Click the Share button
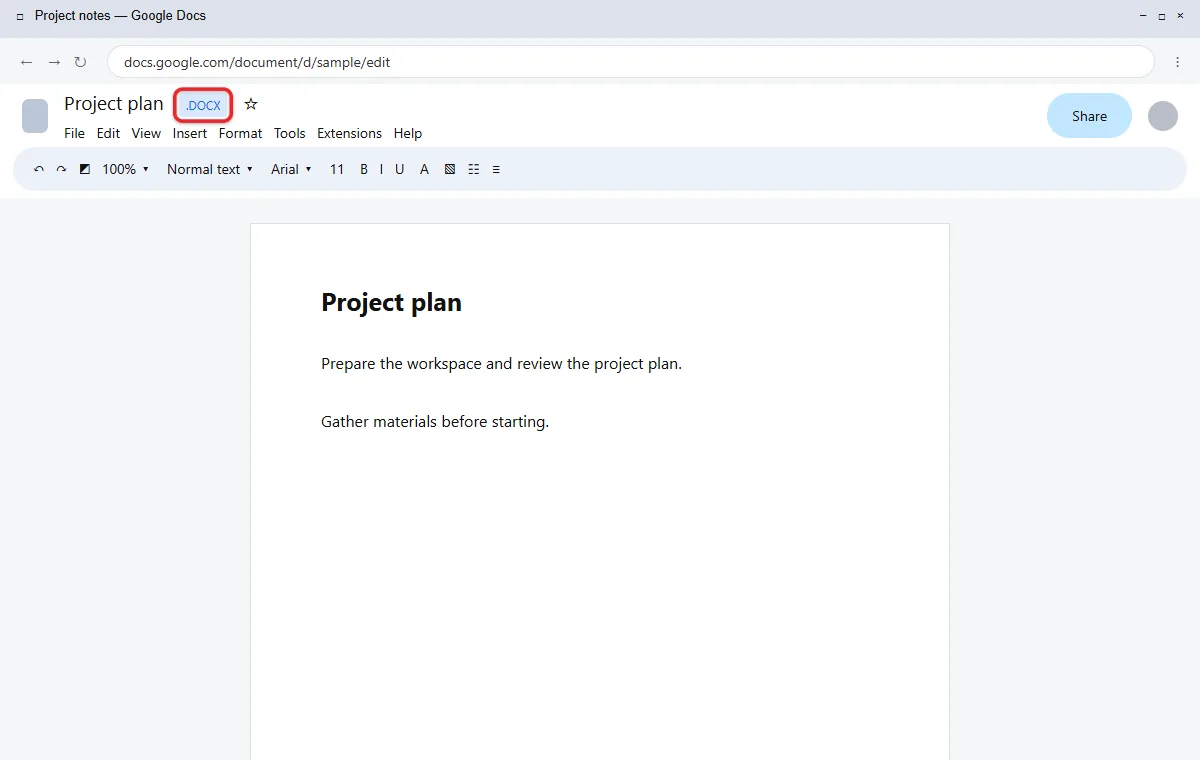Image resolution: width=1200 pixels, height=760 pixels. [1089, 116]
